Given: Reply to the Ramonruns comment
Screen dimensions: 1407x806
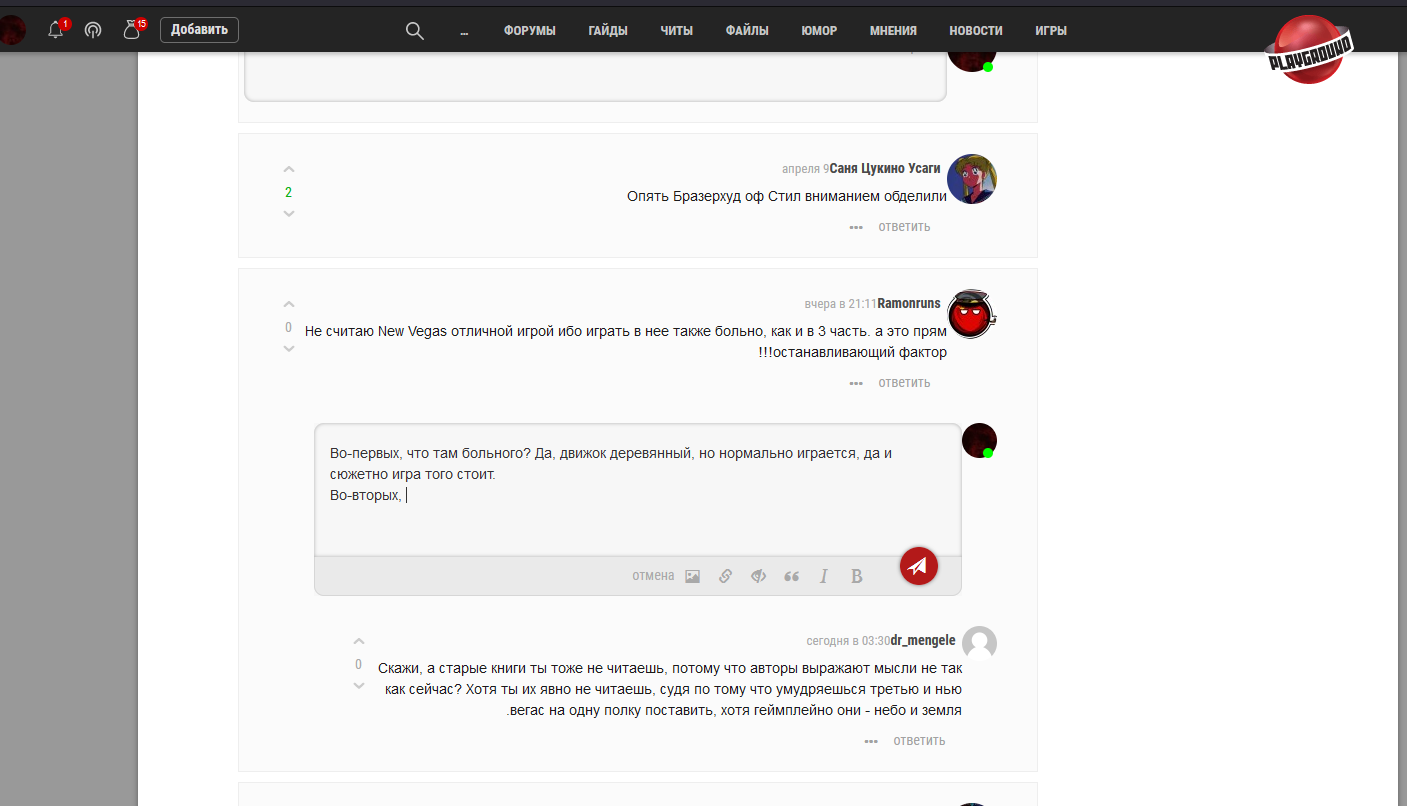Looking at the screenshot, I should (904, 383).
